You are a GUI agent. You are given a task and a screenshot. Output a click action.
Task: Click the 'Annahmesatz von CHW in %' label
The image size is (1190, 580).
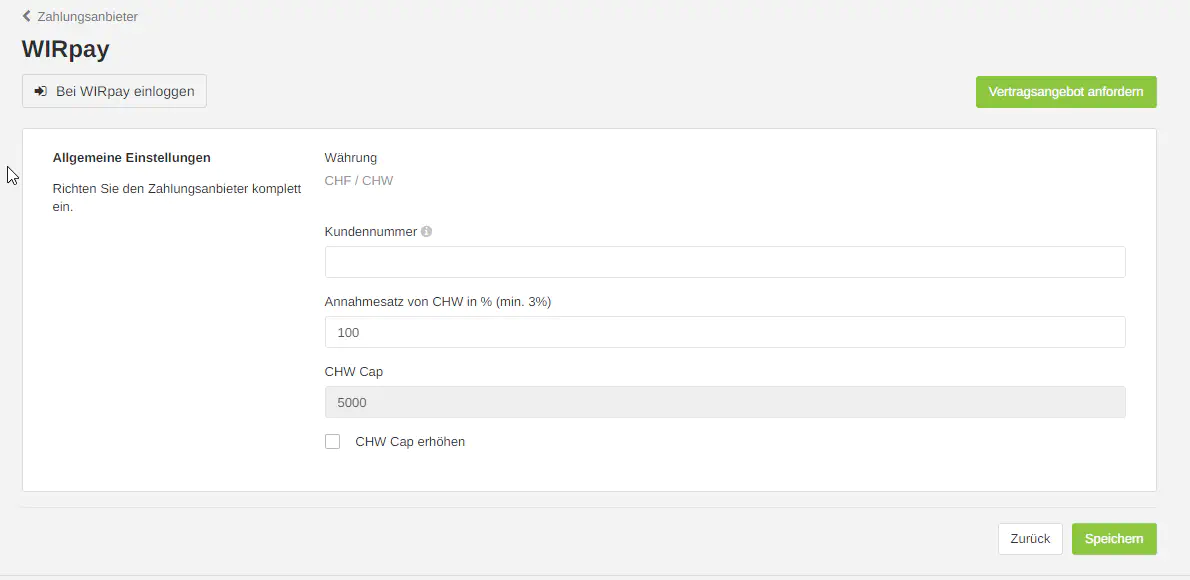tap(438, 301)
